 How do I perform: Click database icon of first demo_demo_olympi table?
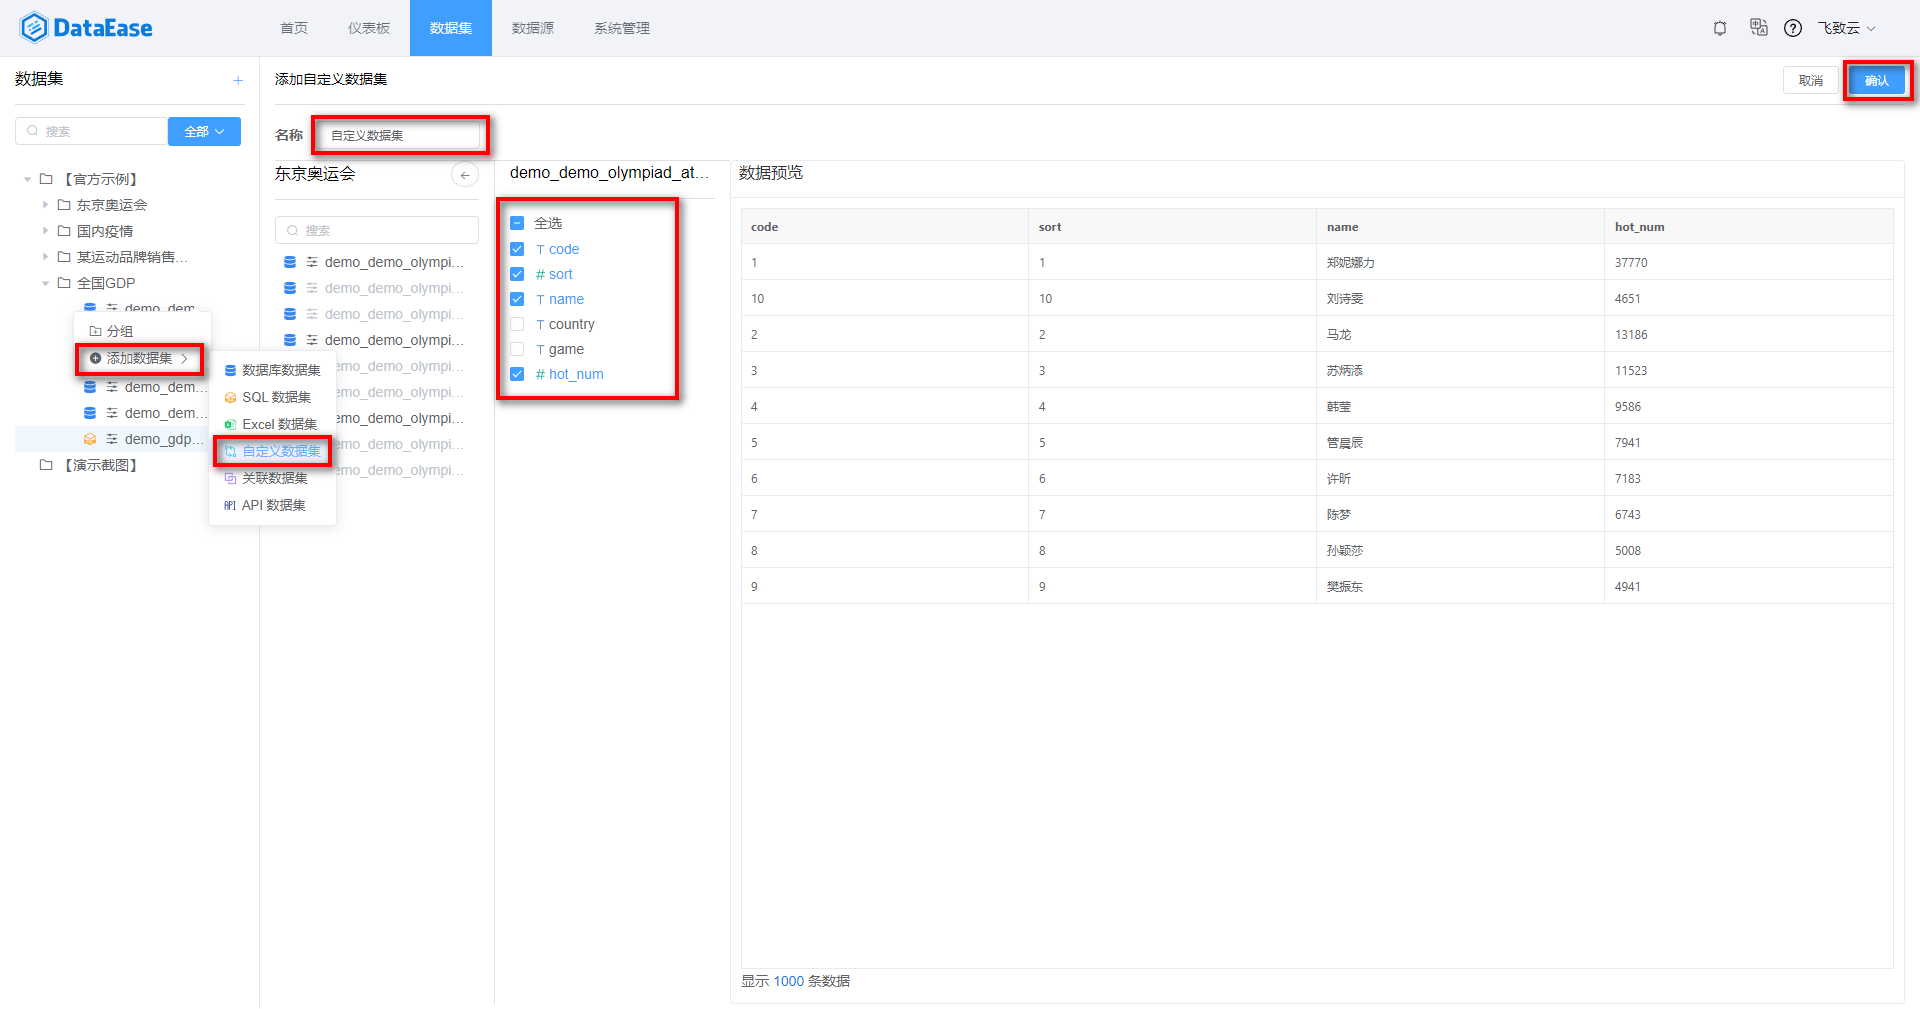tap(290, 262)
